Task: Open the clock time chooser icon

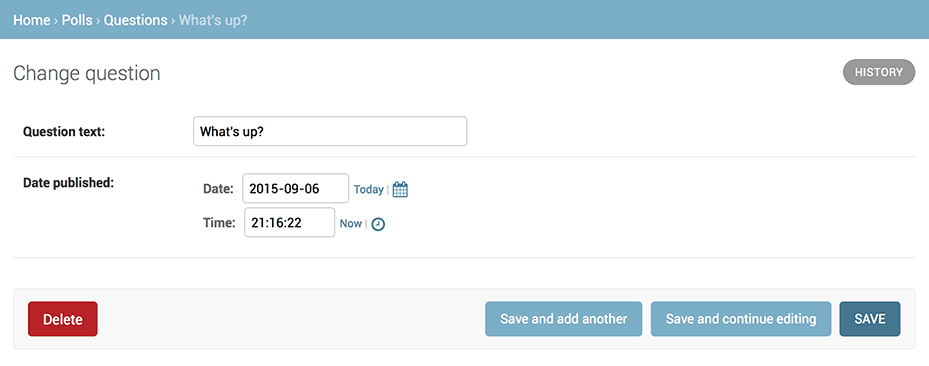Action: tap(378, 224)
